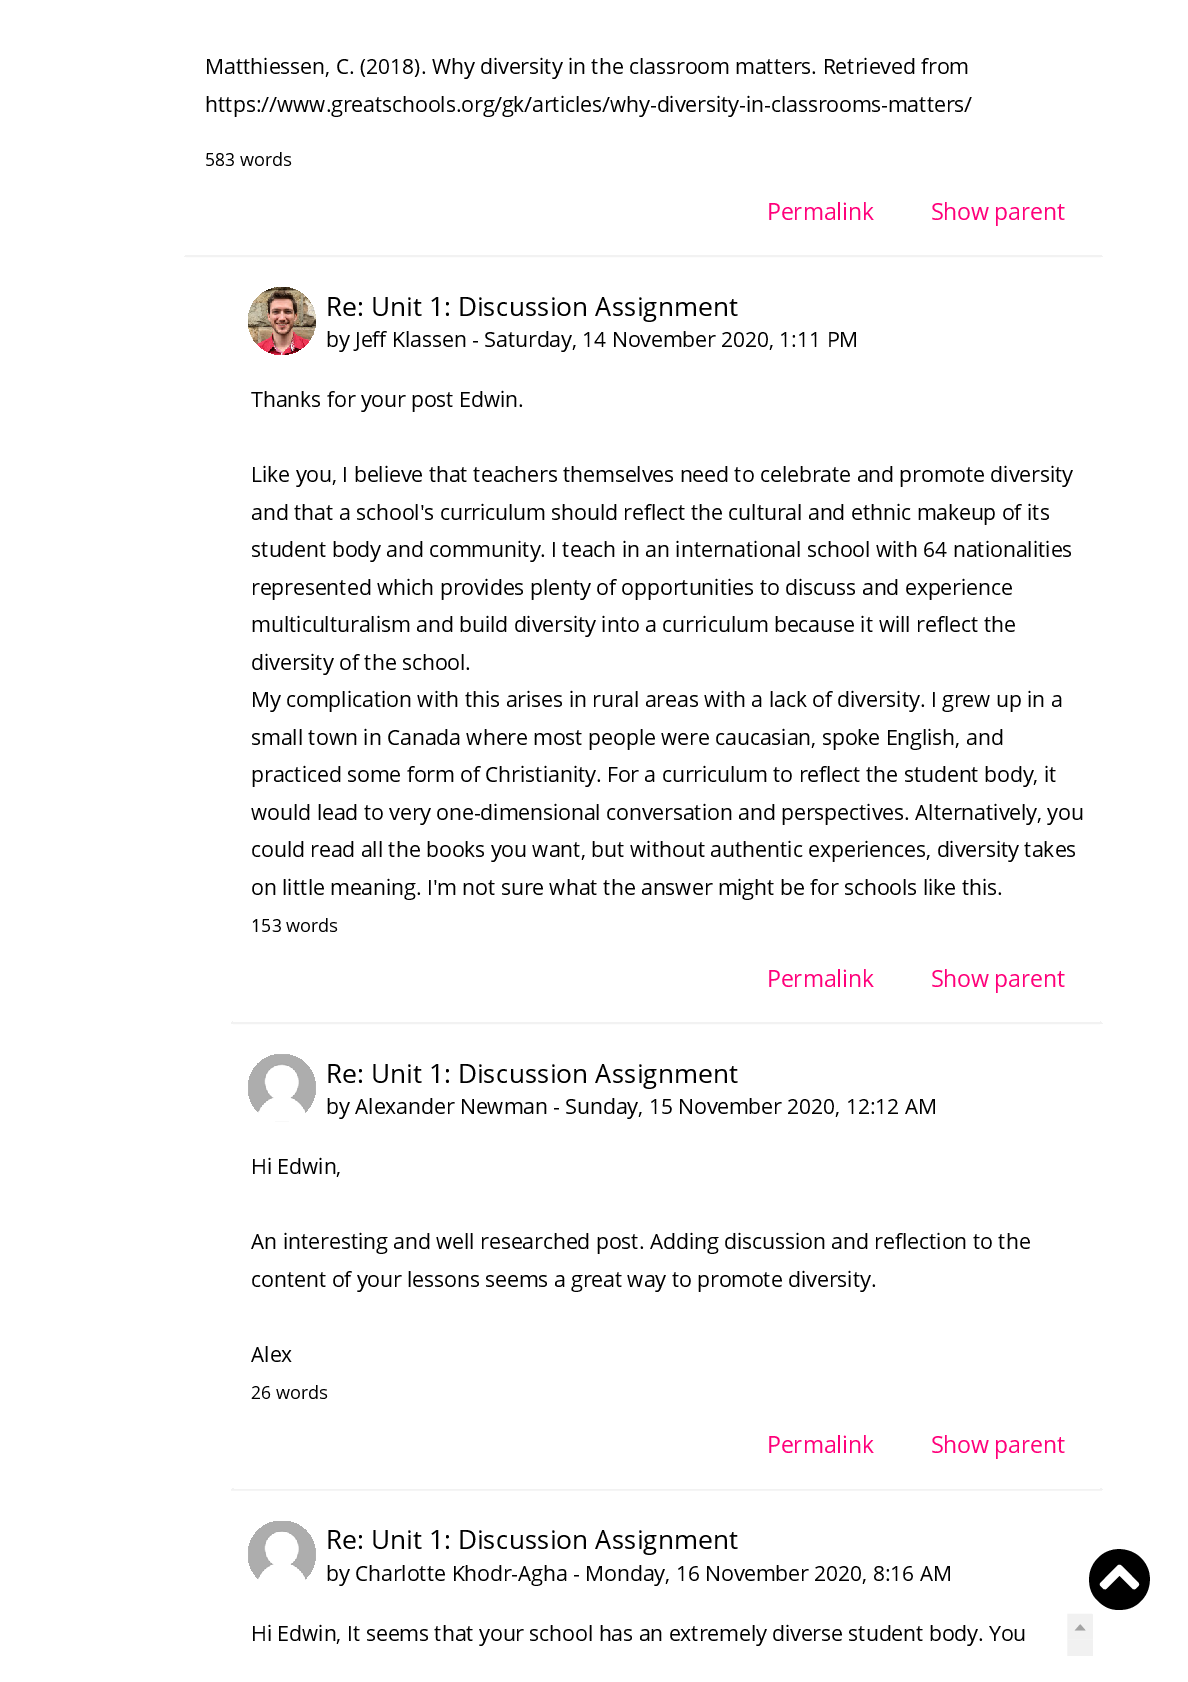1188x1682 pixels.
Task: Click the small scroll-up arrow at bottom right
Action: tap(1080, 1629)
